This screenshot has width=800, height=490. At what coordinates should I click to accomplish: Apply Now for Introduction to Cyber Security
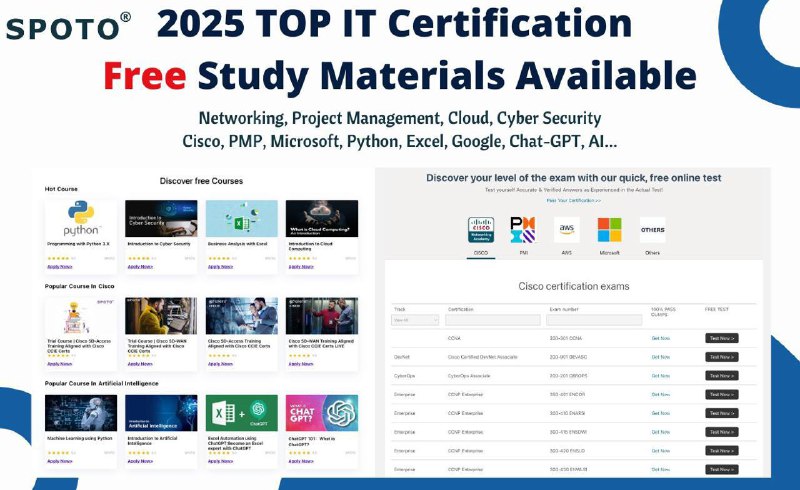point(140,267)
